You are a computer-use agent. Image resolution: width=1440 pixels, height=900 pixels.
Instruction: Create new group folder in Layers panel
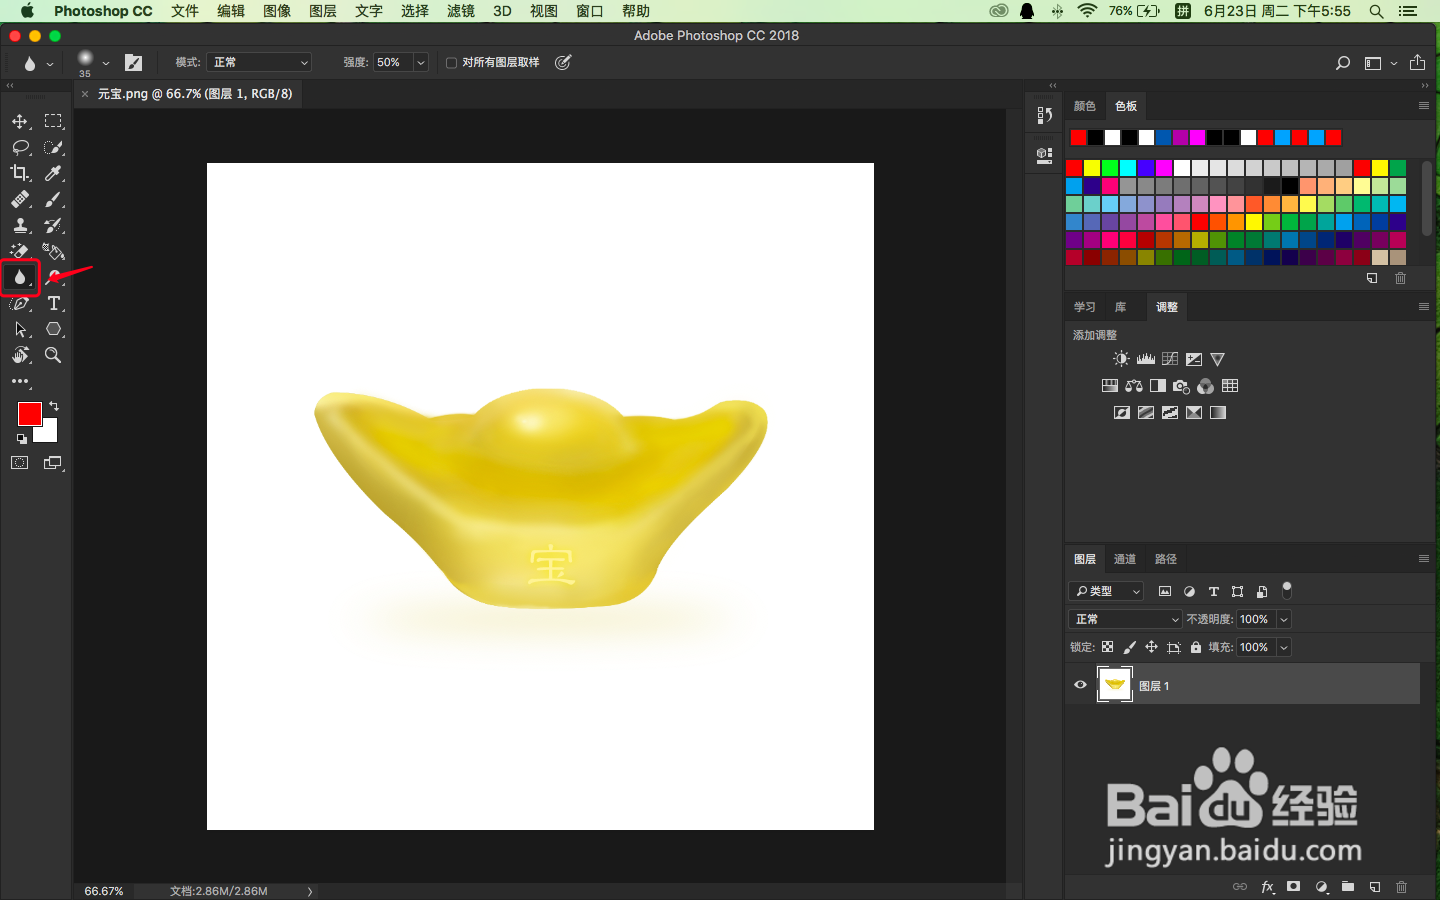coord(1348,886)
